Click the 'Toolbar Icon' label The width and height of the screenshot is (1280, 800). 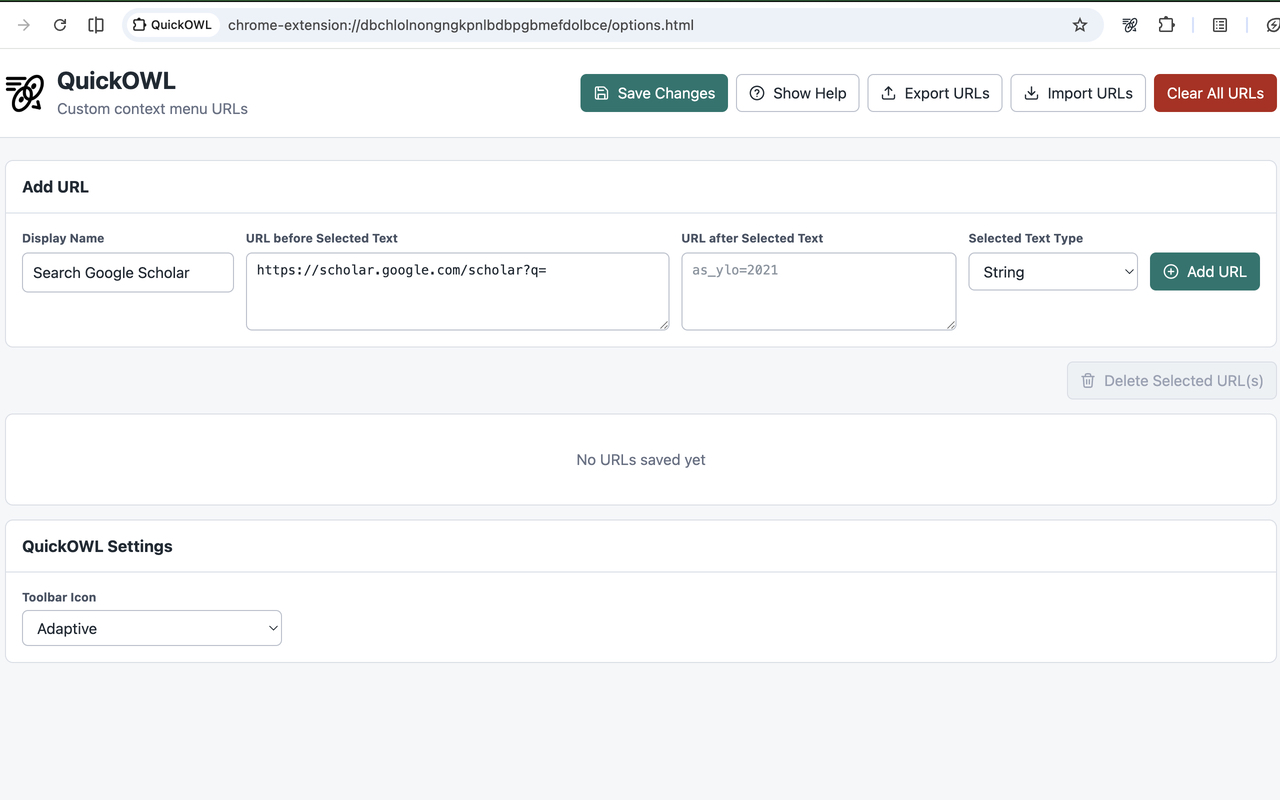click(59, 597)
